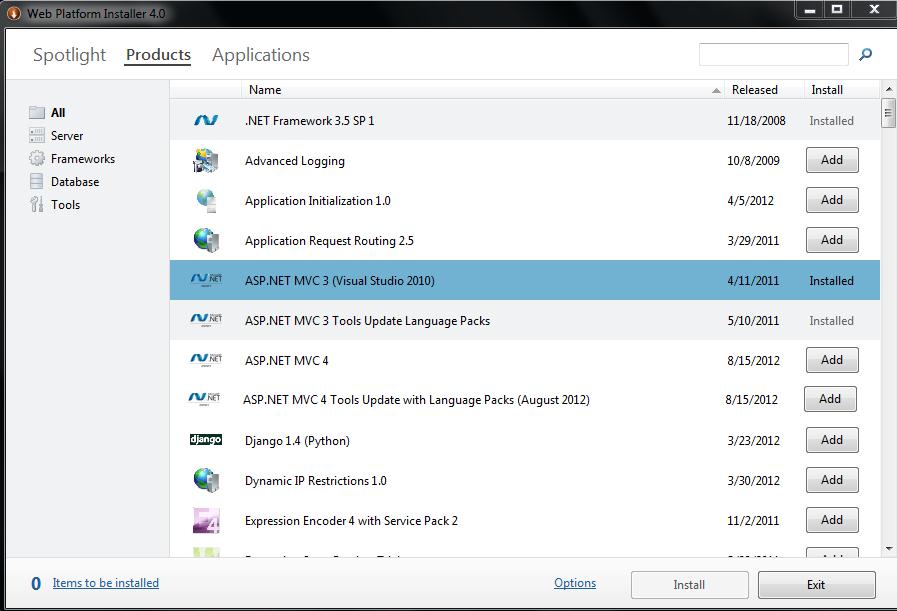Filter products by All category
This screenshot has height=611, width=897.
point(58,113)
